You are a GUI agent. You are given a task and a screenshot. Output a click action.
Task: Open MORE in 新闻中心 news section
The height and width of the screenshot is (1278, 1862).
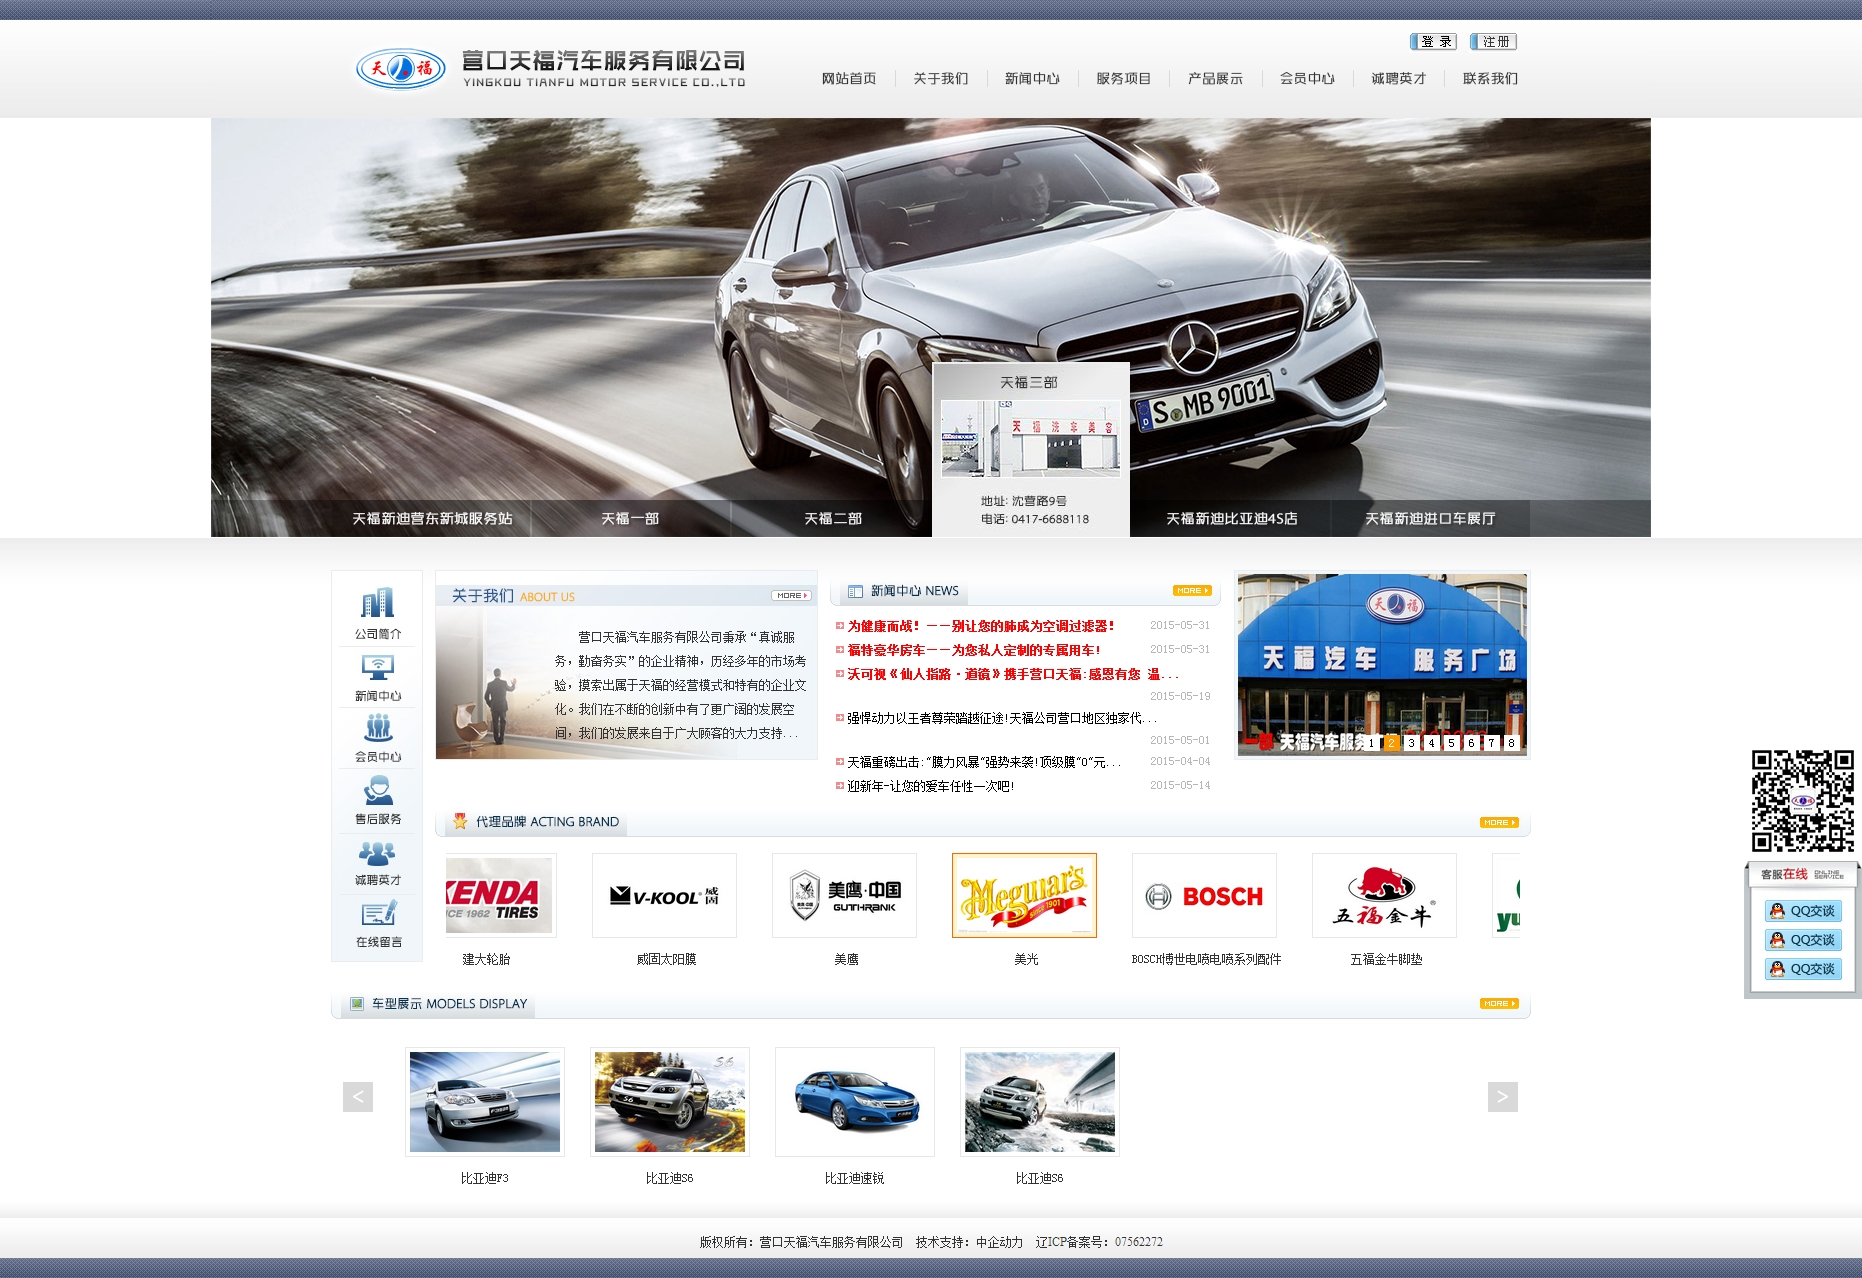click(x=1192, y=591)
